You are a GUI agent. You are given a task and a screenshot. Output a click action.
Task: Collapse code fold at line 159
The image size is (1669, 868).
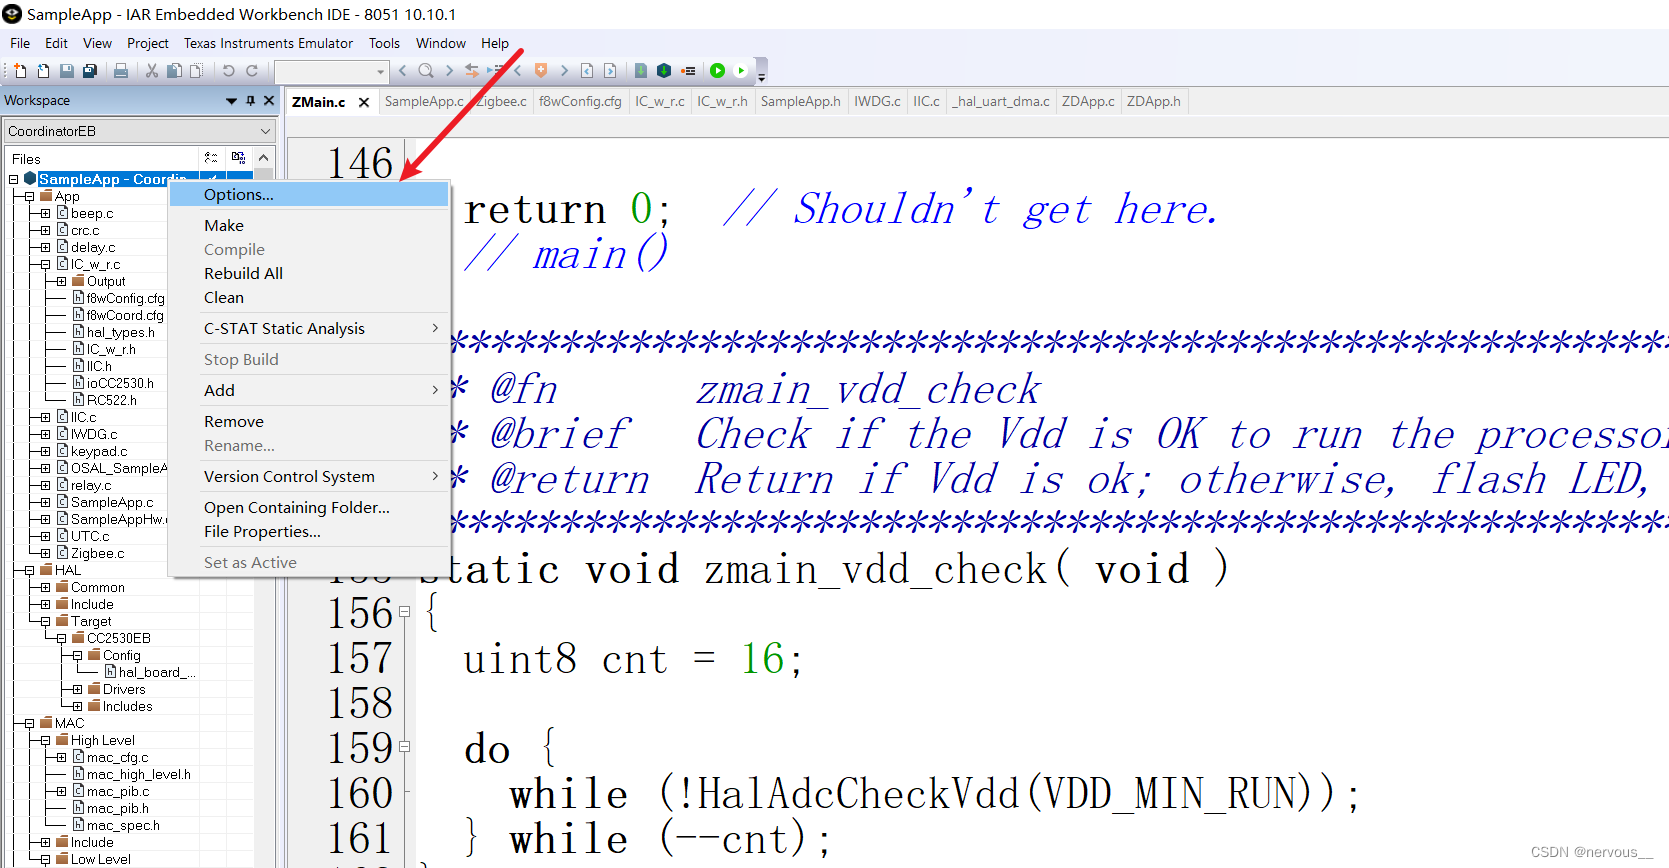pos(405,747)
